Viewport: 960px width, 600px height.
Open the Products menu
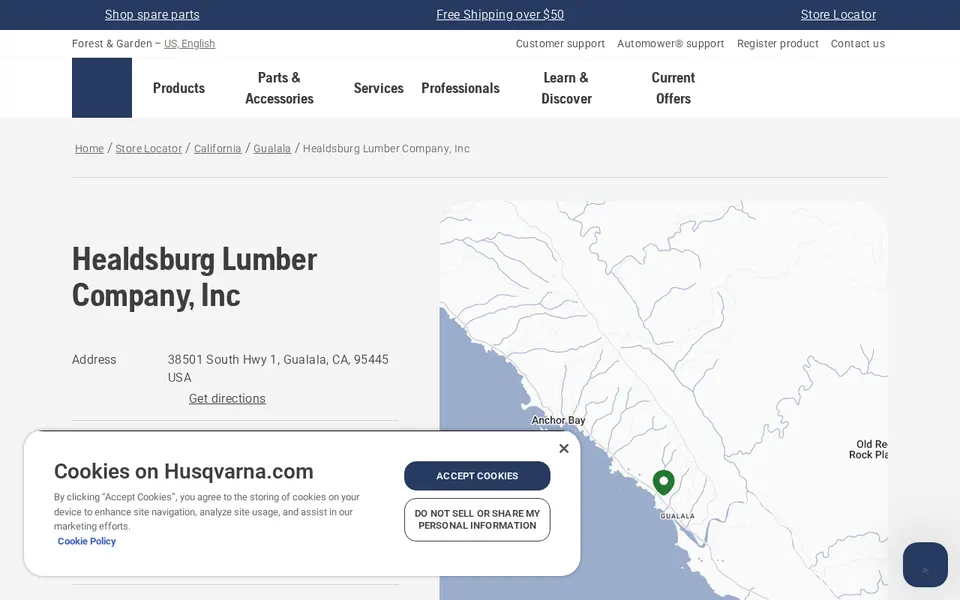179,88
